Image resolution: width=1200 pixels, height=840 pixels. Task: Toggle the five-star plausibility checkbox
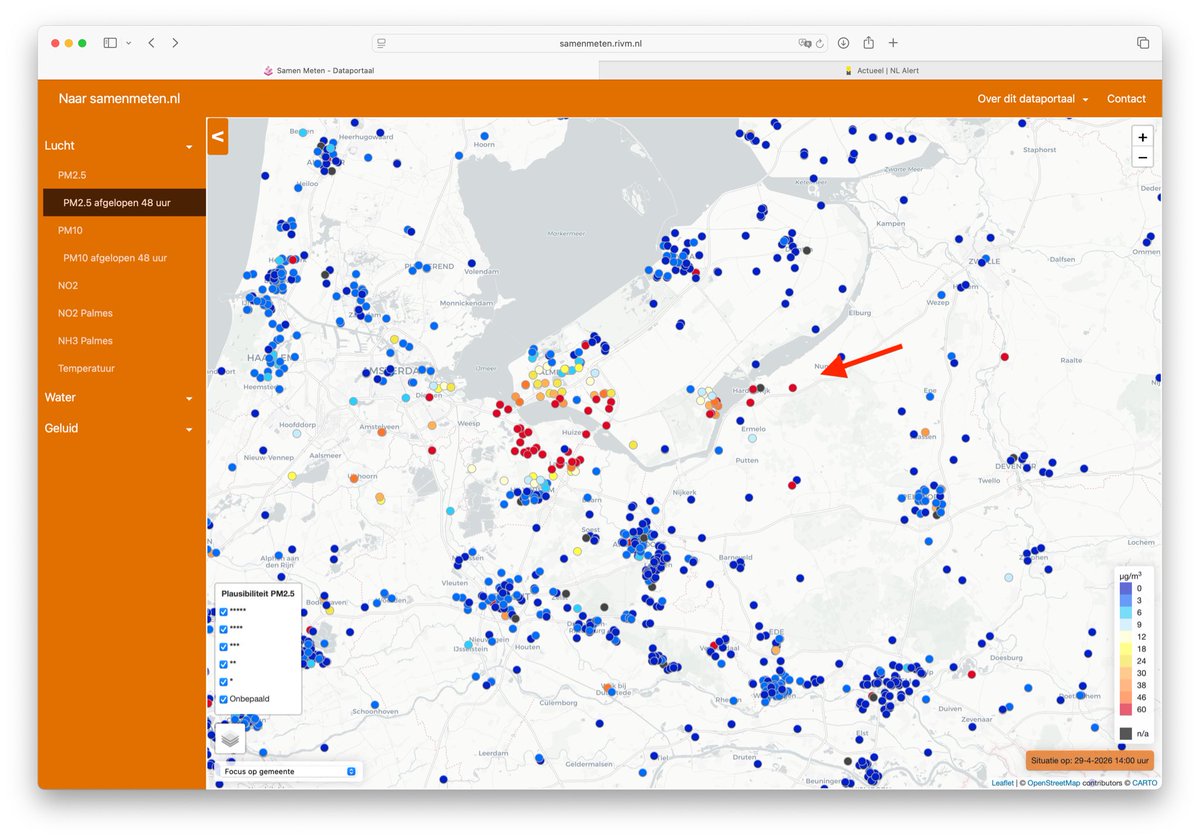click(223, 611)
